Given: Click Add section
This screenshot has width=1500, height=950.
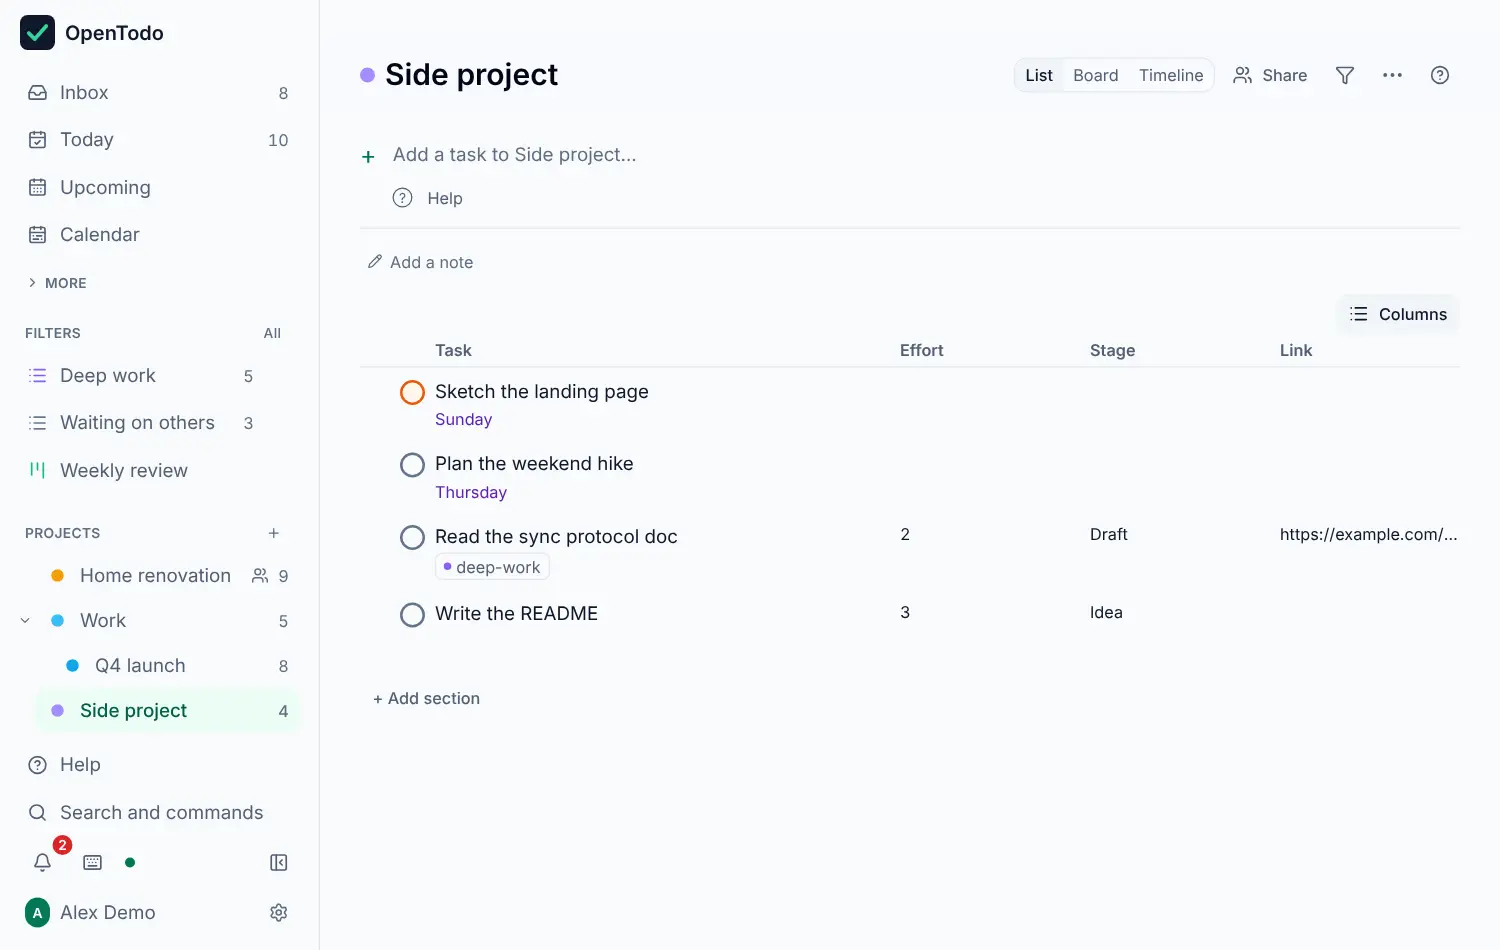Looking at the screenshot, I should pyautogui.click(x=426, y=698).
